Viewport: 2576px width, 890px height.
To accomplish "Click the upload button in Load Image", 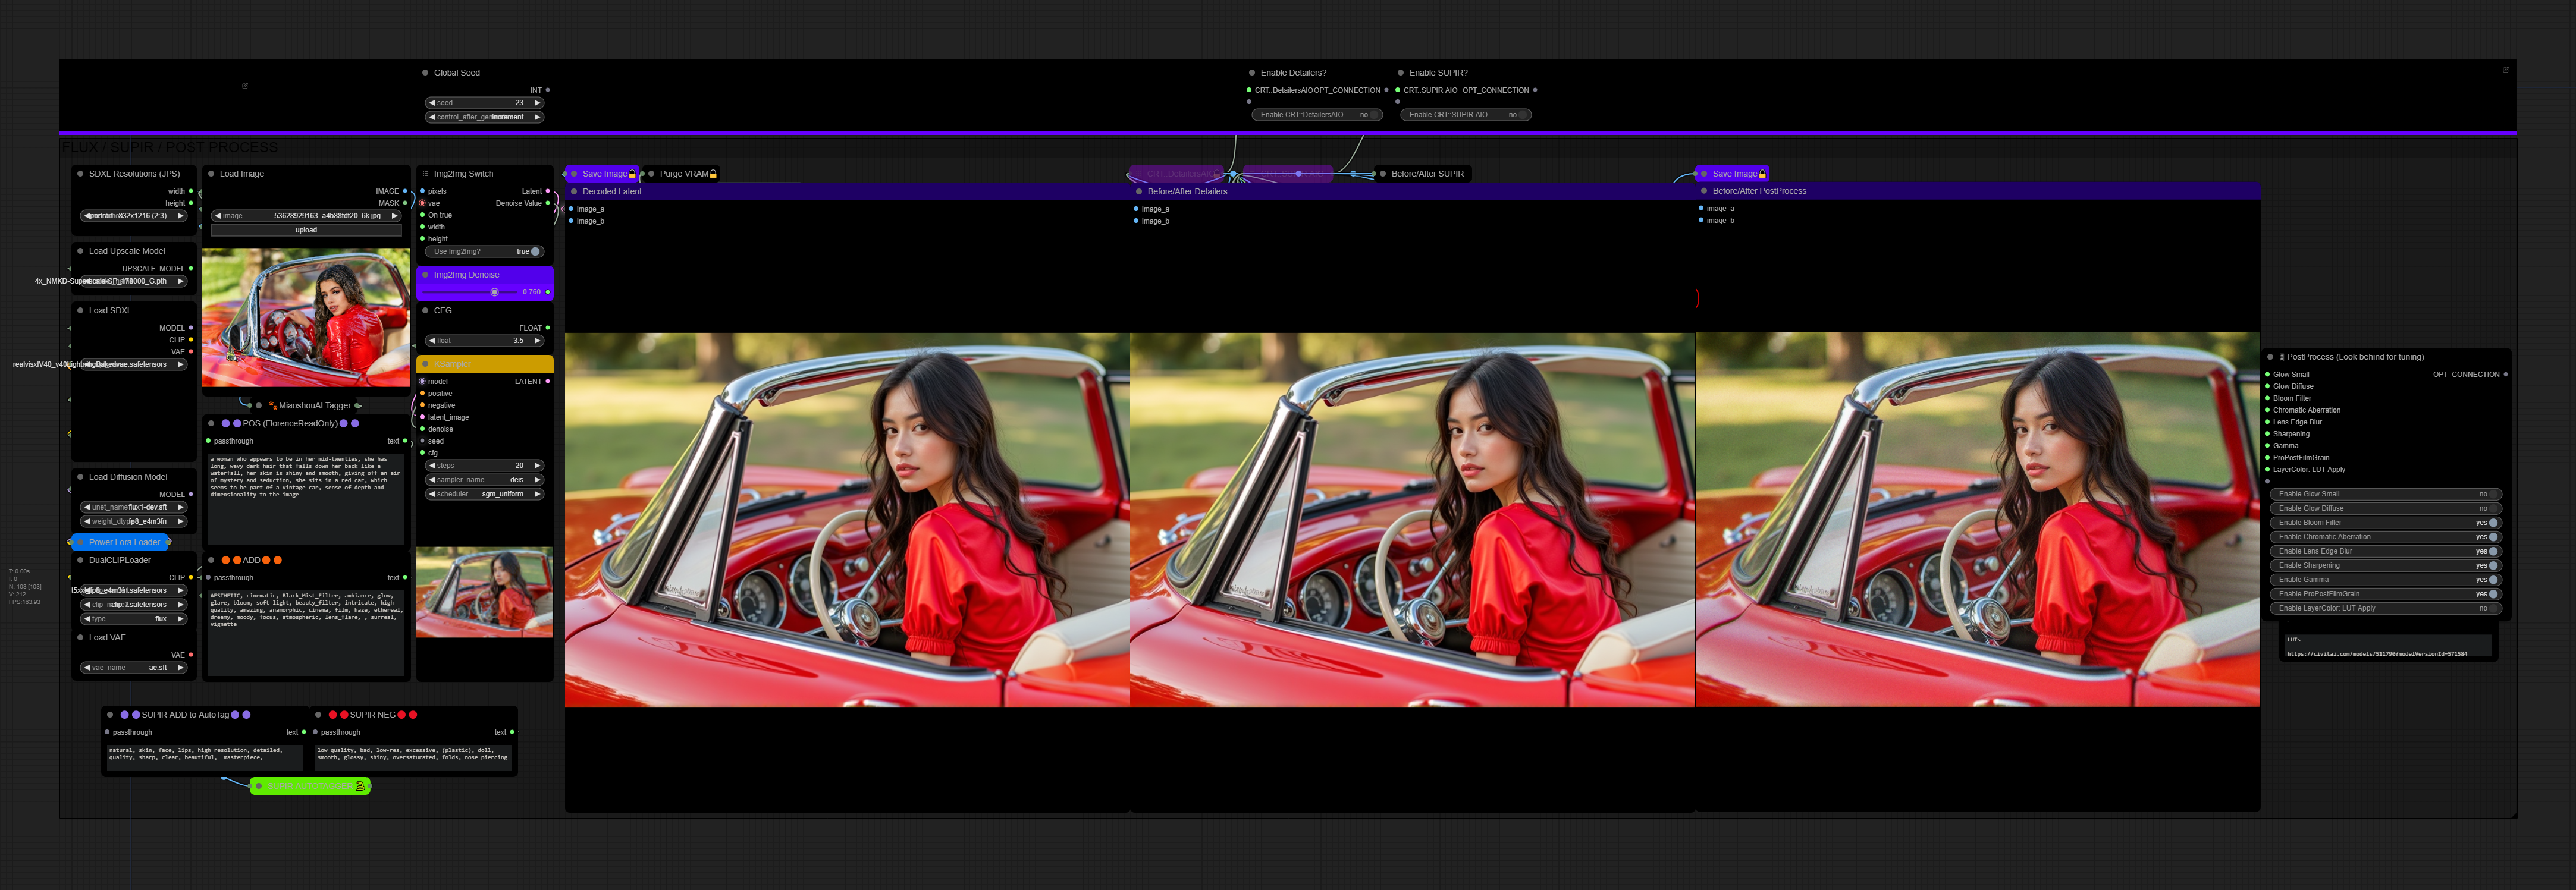I will [x=306, y=230].
